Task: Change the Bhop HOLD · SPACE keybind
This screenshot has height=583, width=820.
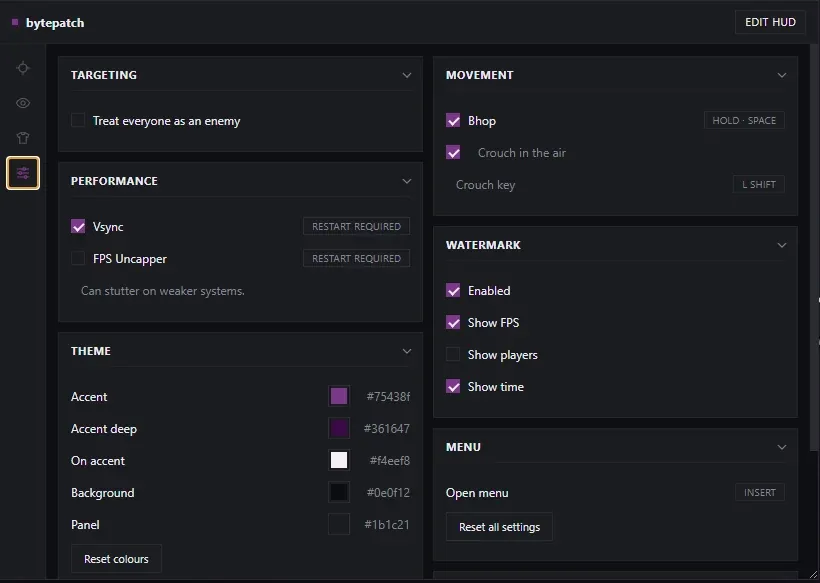Action: coord(744,120)
